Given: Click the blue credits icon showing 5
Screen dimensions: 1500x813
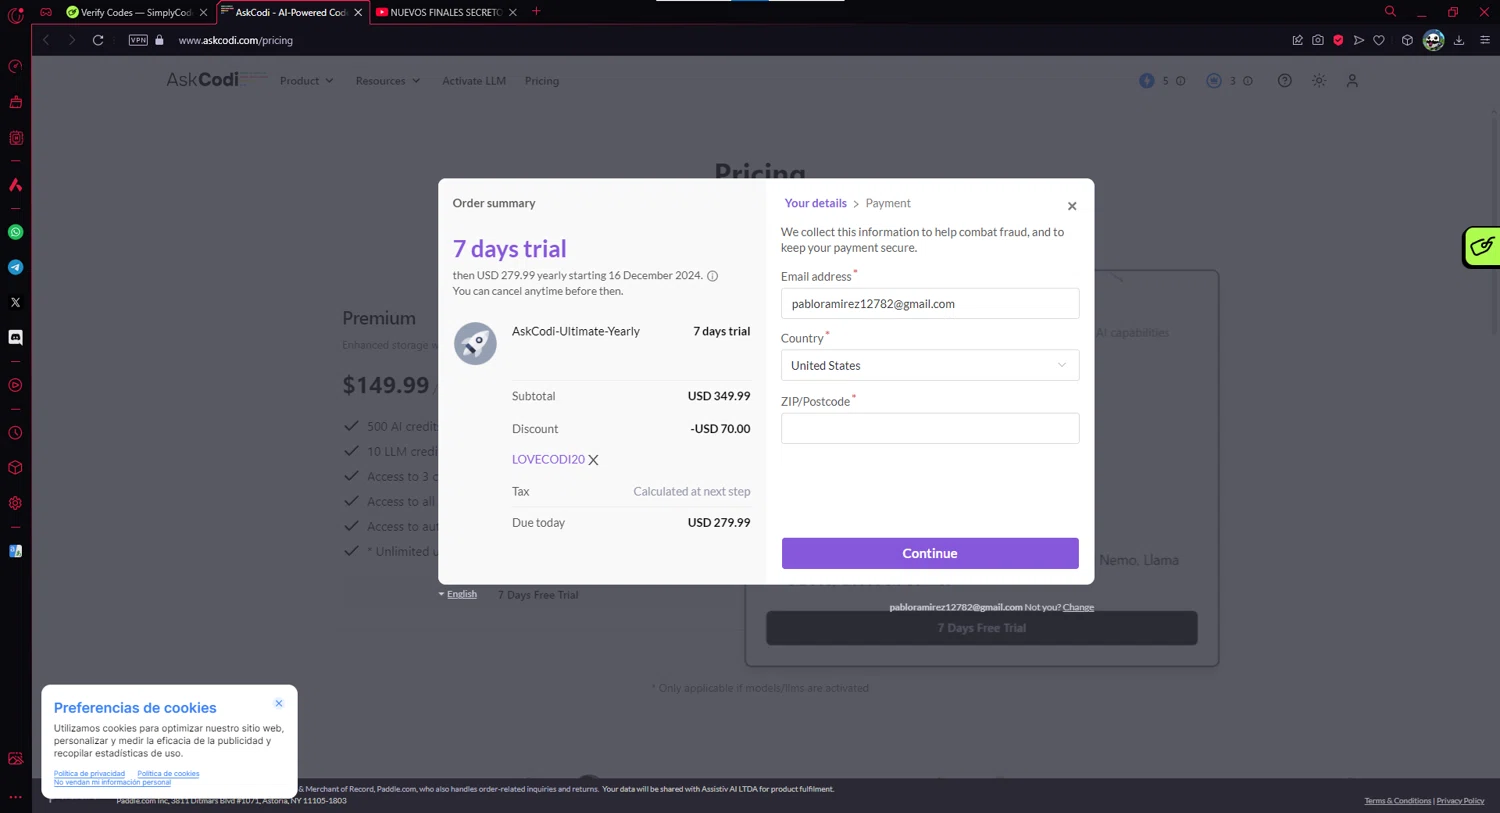Looking at the screenshot, I should (x=1147, y=81).
